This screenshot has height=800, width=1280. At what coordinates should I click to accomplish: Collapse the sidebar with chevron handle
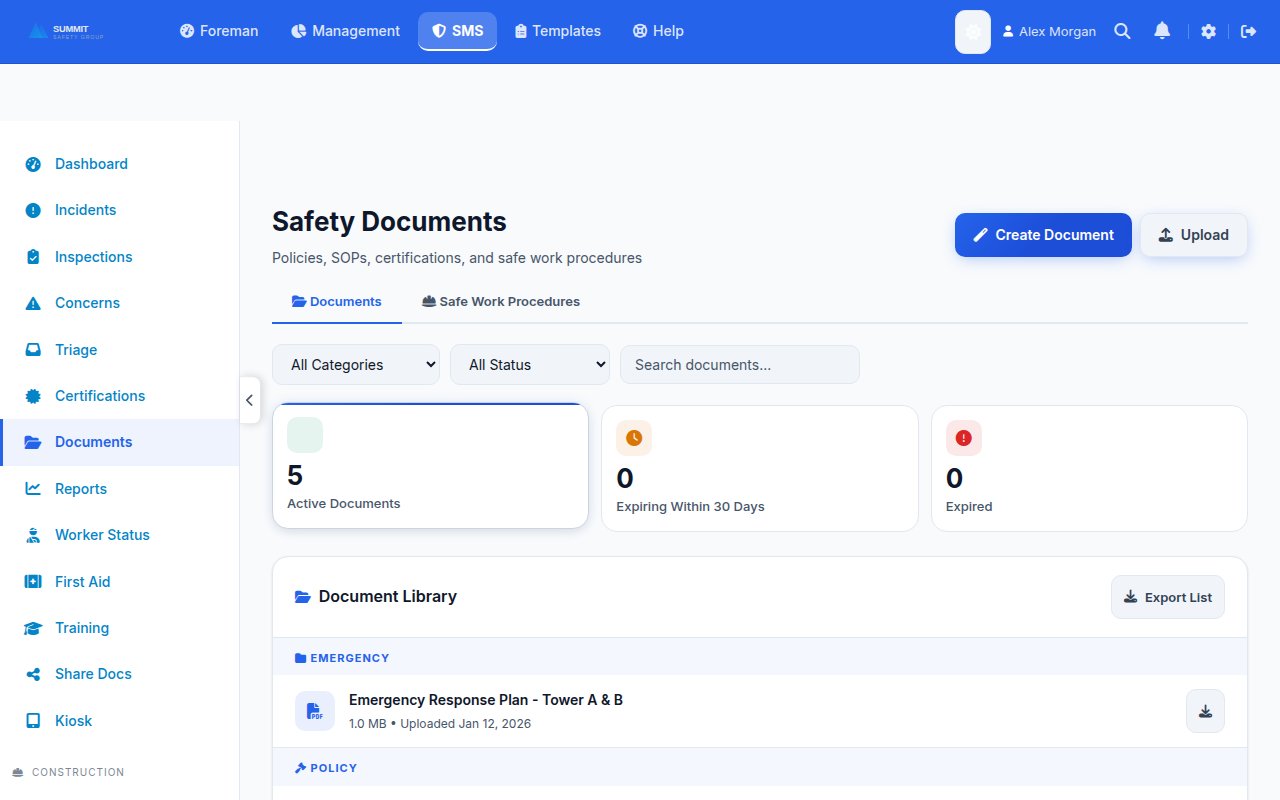click(x=249, y=400)
